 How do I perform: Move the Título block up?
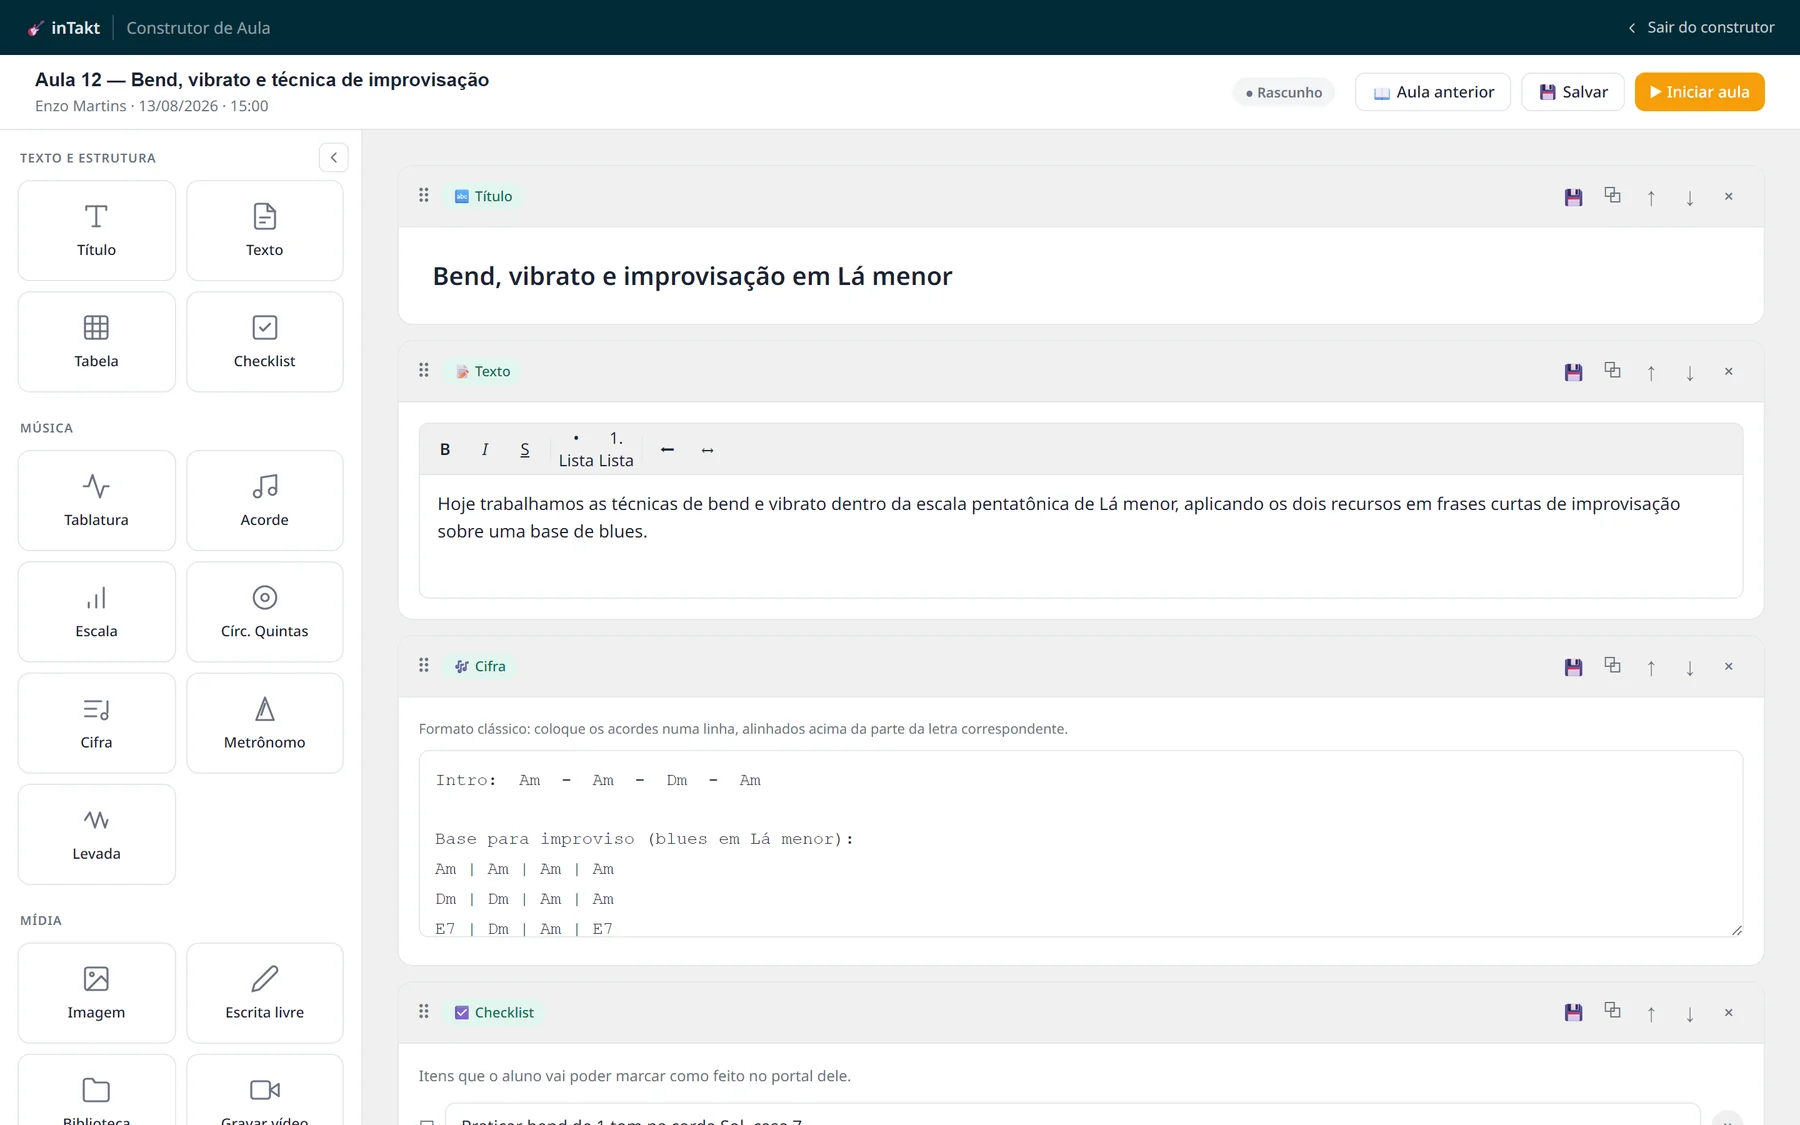[1651, 197]
